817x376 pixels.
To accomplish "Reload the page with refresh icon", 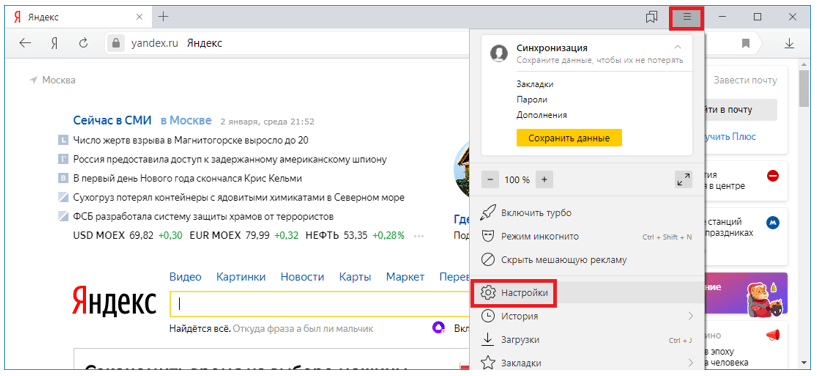I will click(83, 43).
